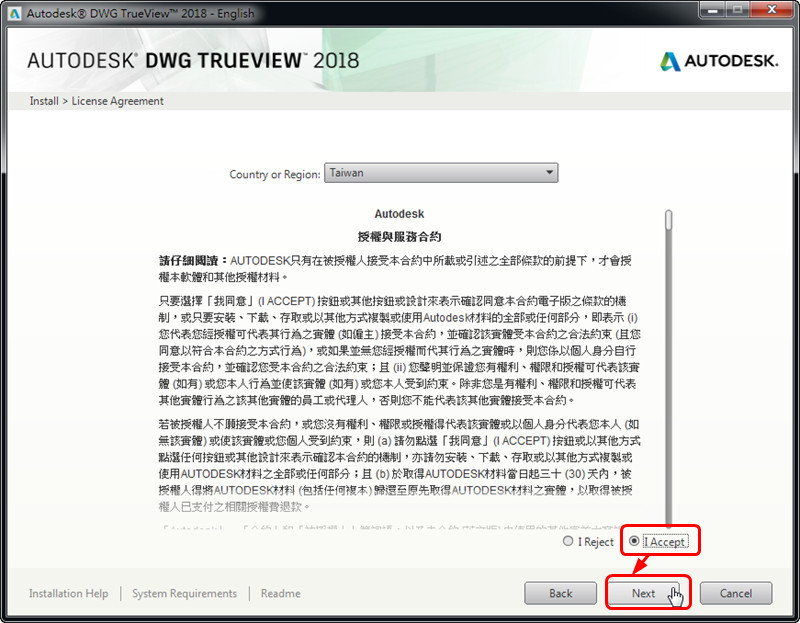Click the Back button

click(560, 593)
